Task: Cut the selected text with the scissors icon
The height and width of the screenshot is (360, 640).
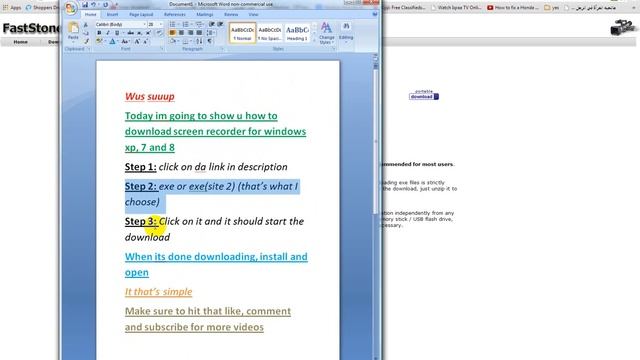Action: coord(86,25)
